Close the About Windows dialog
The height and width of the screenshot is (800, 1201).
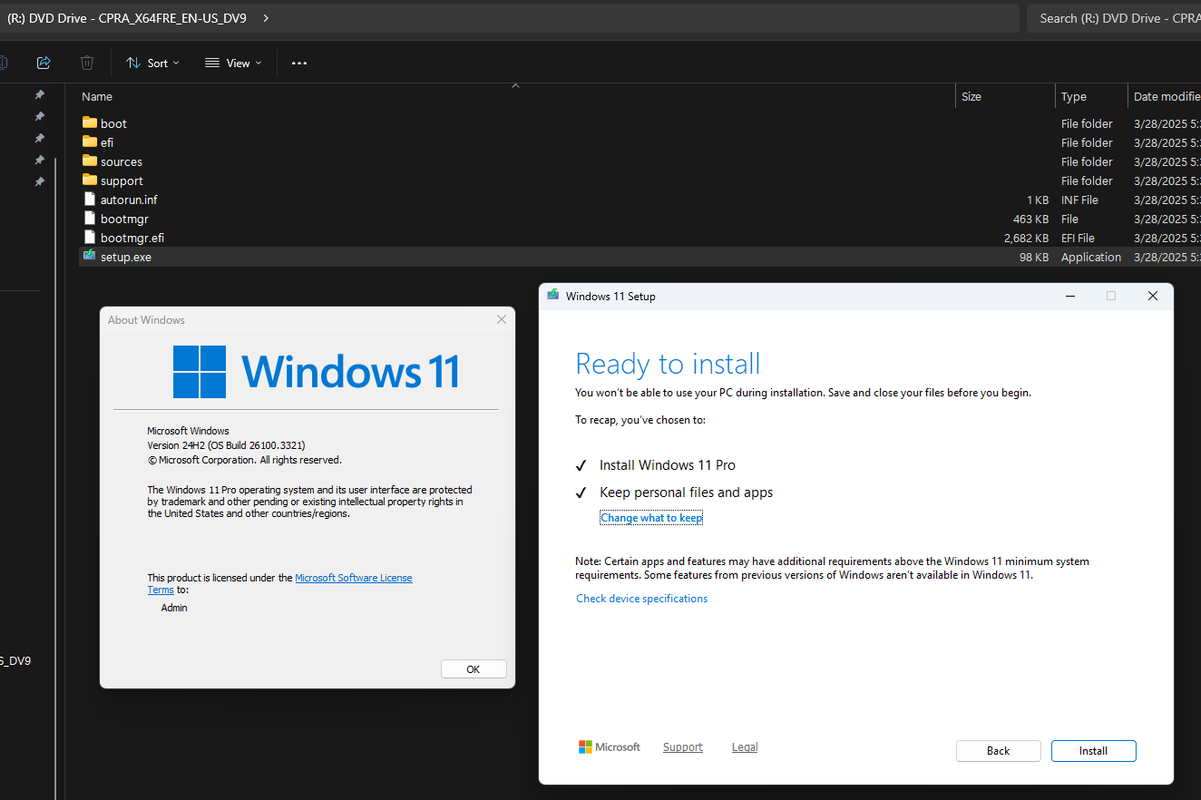[502, 319]
